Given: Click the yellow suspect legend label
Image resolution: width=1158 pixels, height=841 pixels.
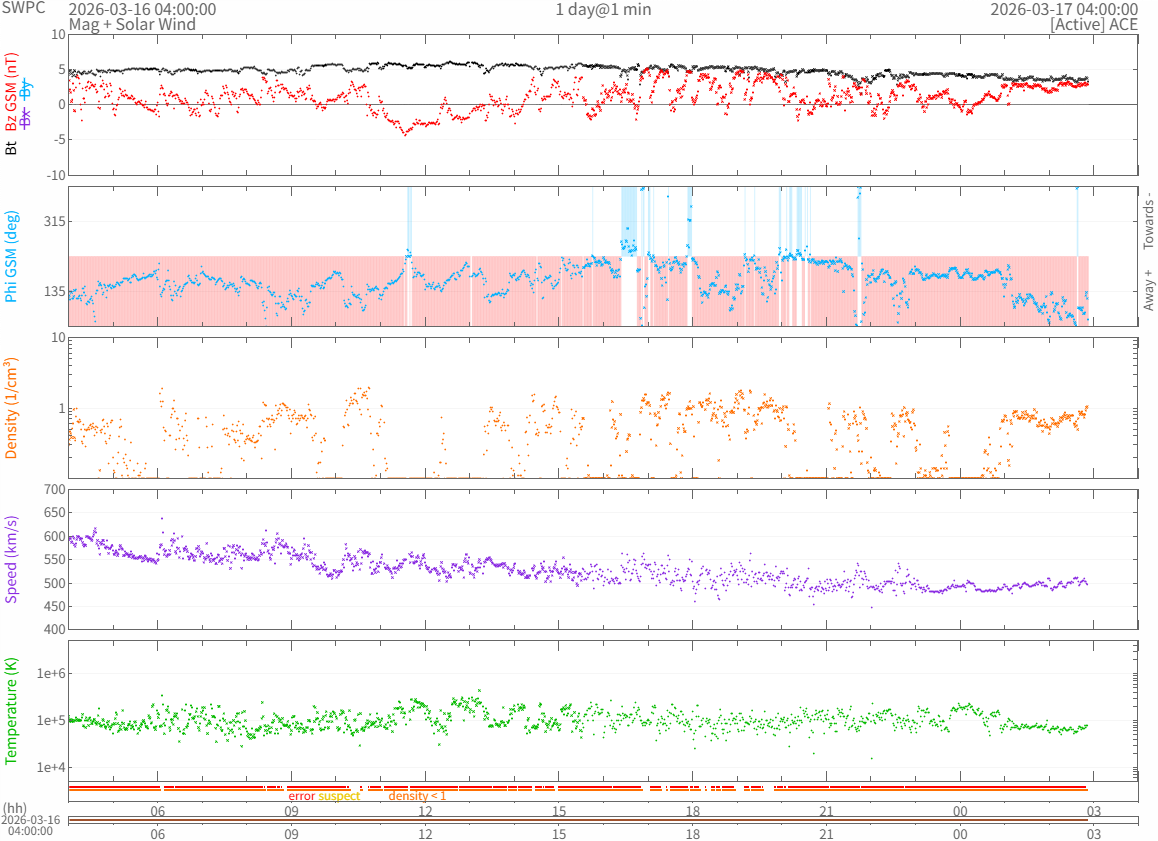Looking at the screenshot, I should coord(339,796).
